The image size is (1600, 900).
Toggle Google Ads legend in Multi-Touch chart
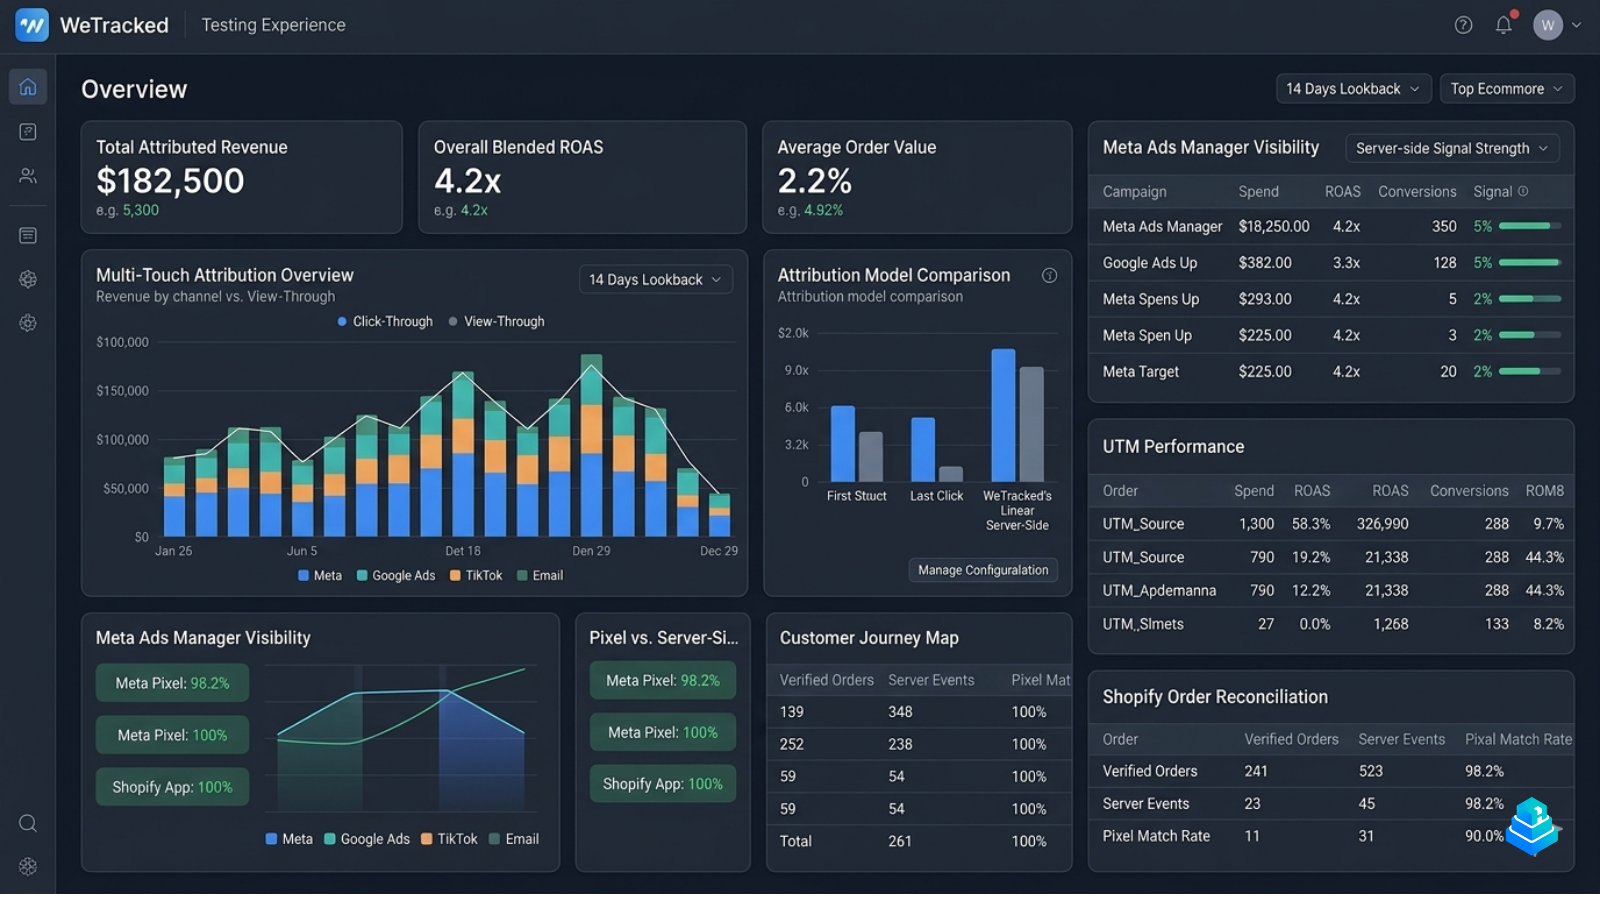click(x=396, y=575)
